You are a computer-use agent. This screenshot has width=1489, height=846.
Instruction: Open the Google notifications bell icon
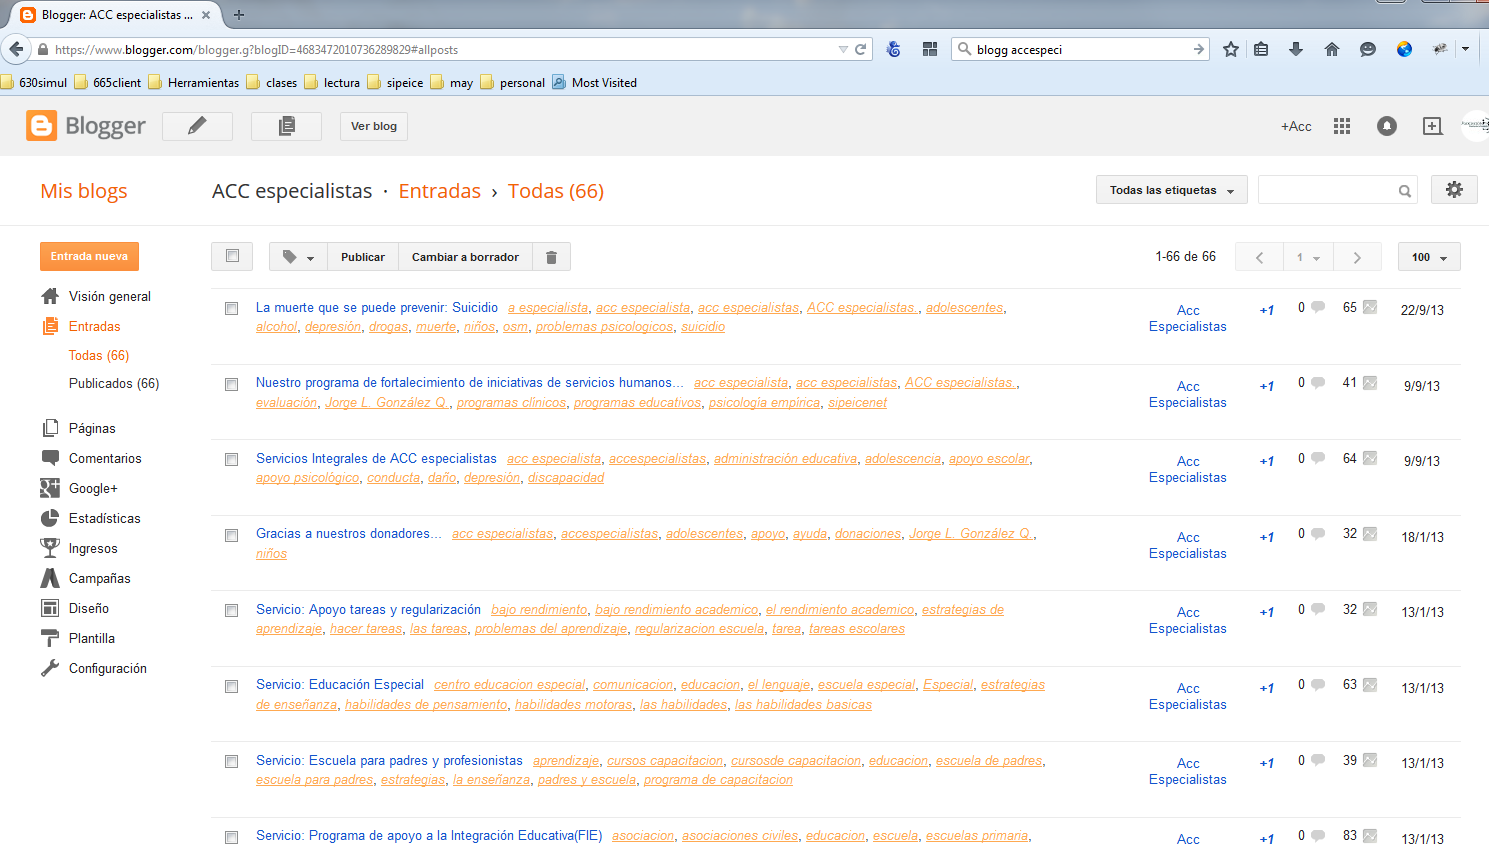[x=1387, y=126]
